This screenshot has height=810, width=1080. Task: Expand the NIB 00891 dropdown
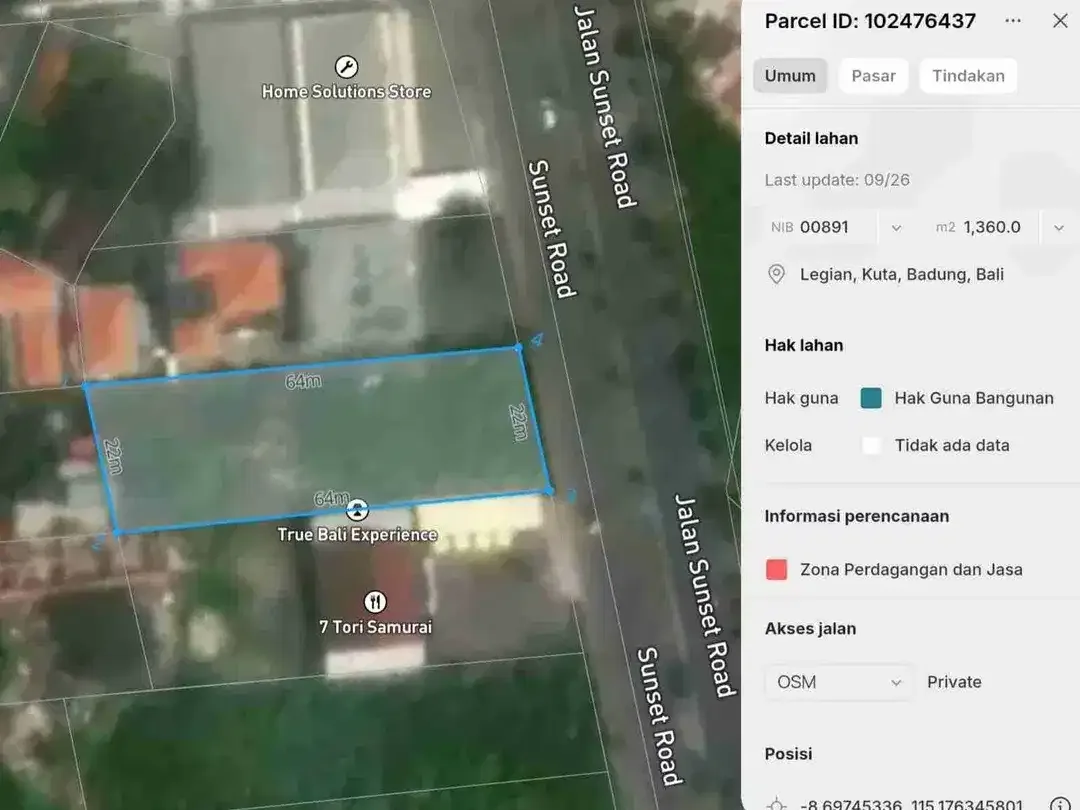point(896,227)
